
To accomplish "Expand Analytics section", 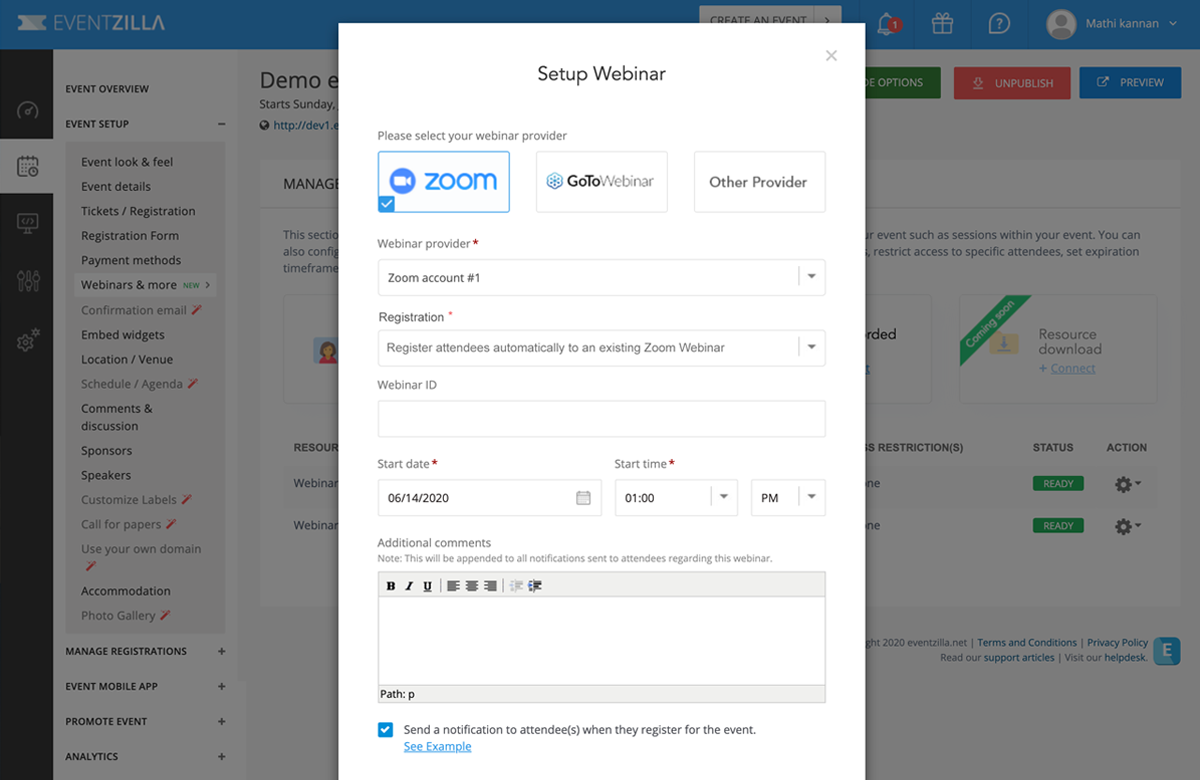I will point(221,757).
